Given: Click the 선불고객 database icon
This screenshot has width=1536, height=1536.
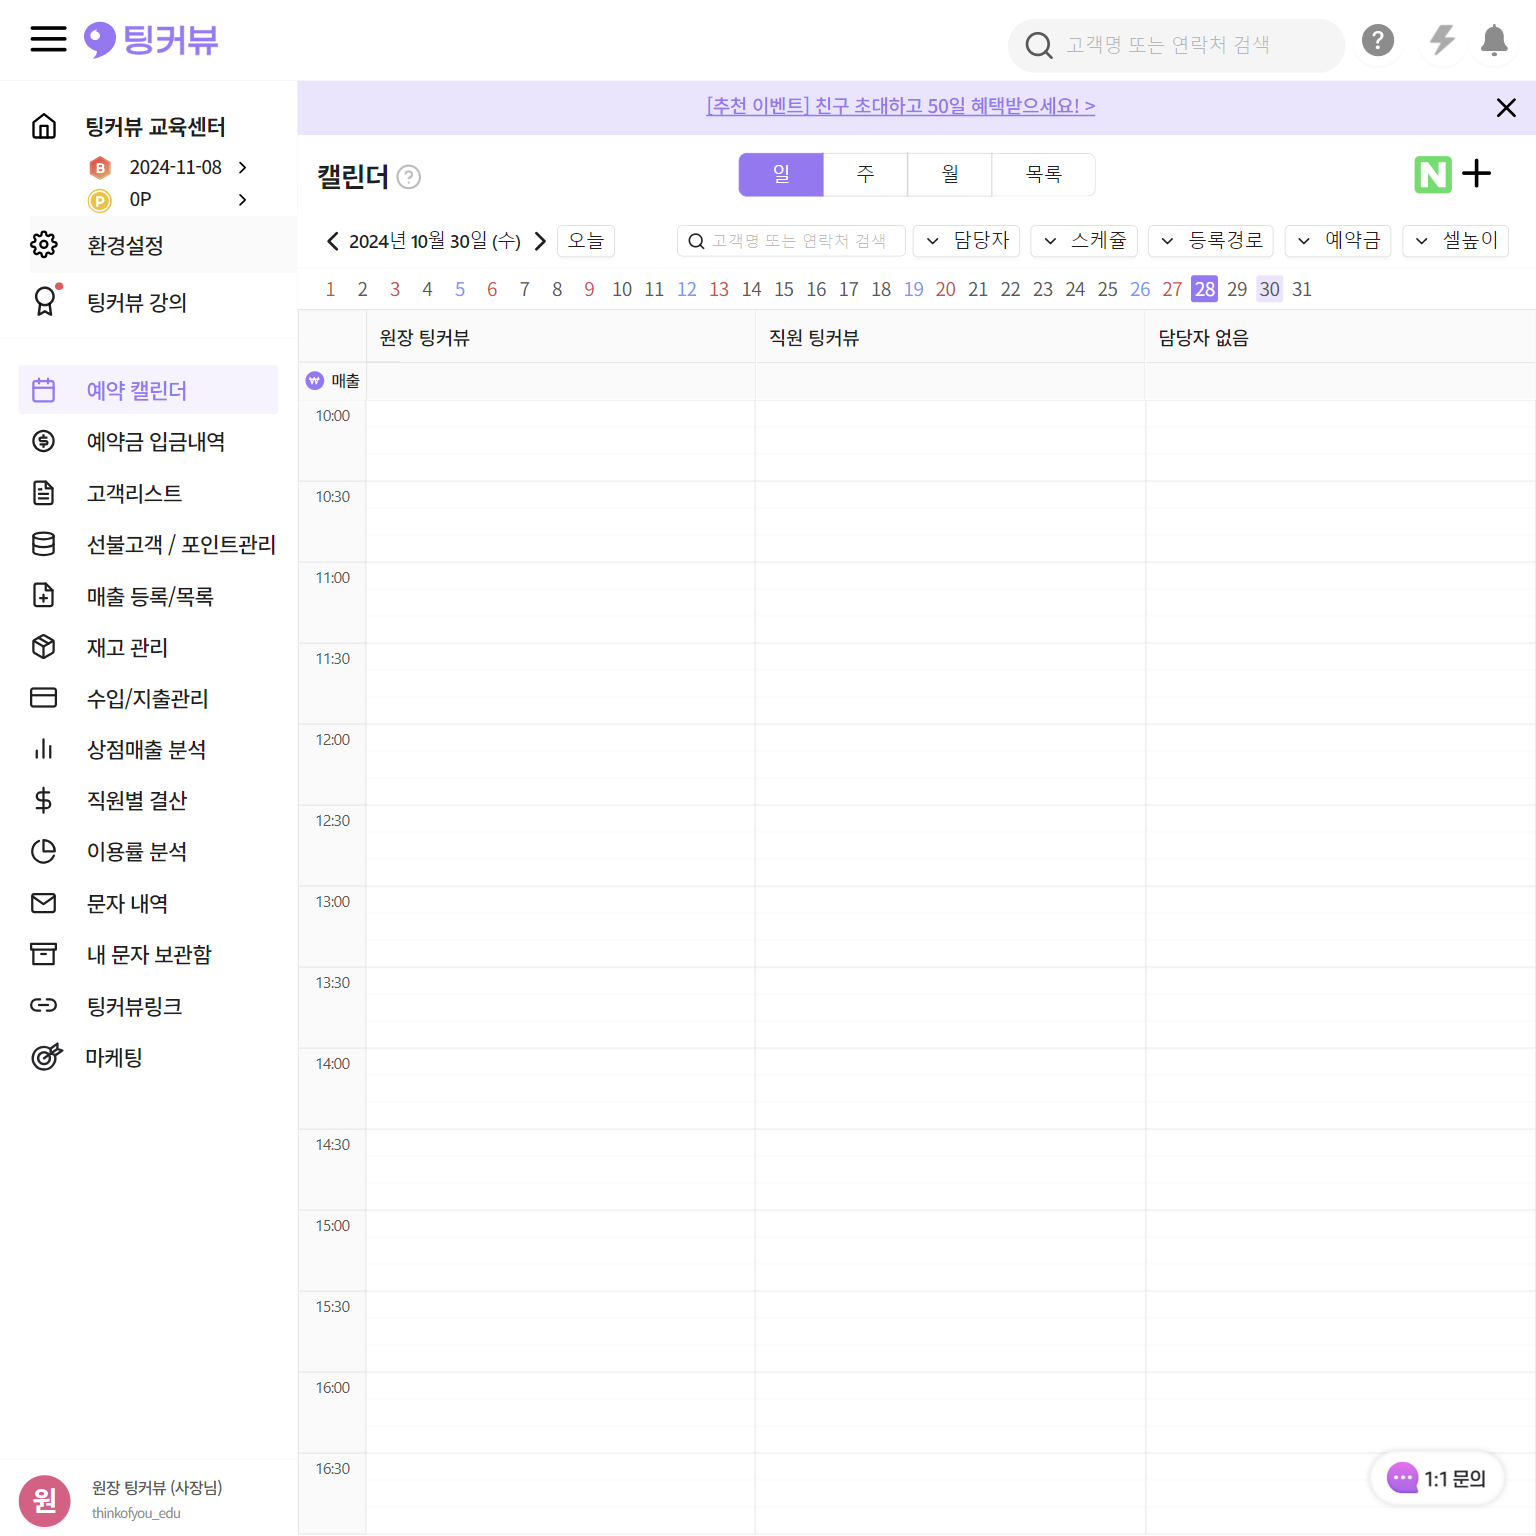Looking at the screenshot, I should 44,544.
